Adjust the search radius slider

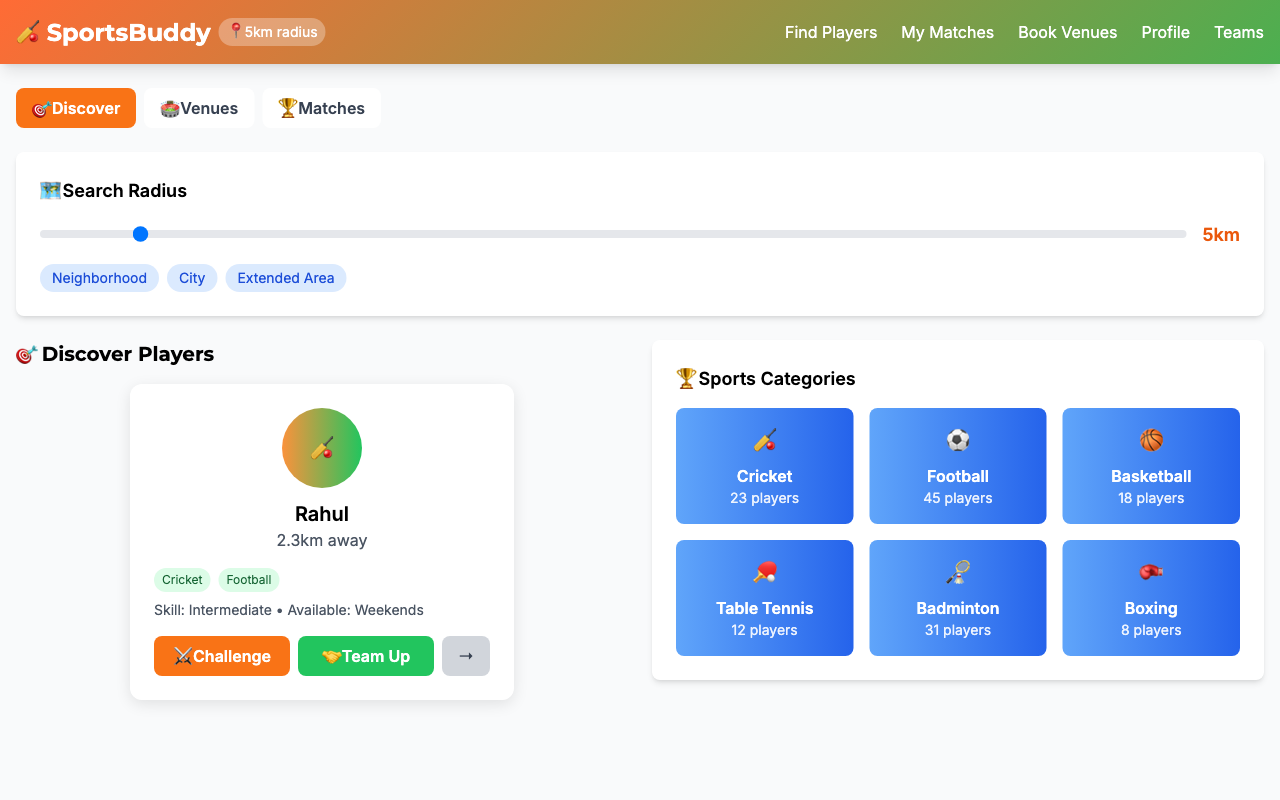coord(140,233)
